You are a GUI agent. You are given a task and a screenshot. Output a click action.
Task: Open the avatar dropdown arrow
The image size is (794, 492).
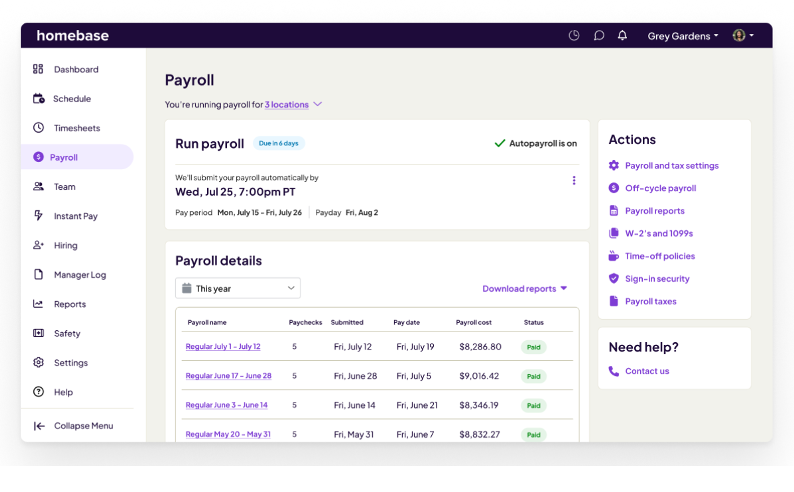751,35
